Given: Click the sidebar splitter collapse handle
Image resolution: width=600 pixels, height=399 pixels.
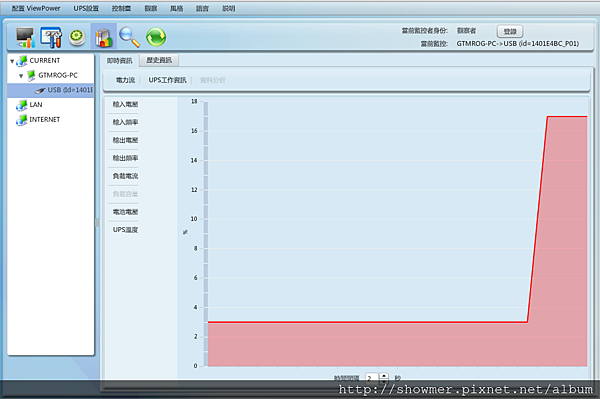Looking at the screenshot, I should [97, 222].
